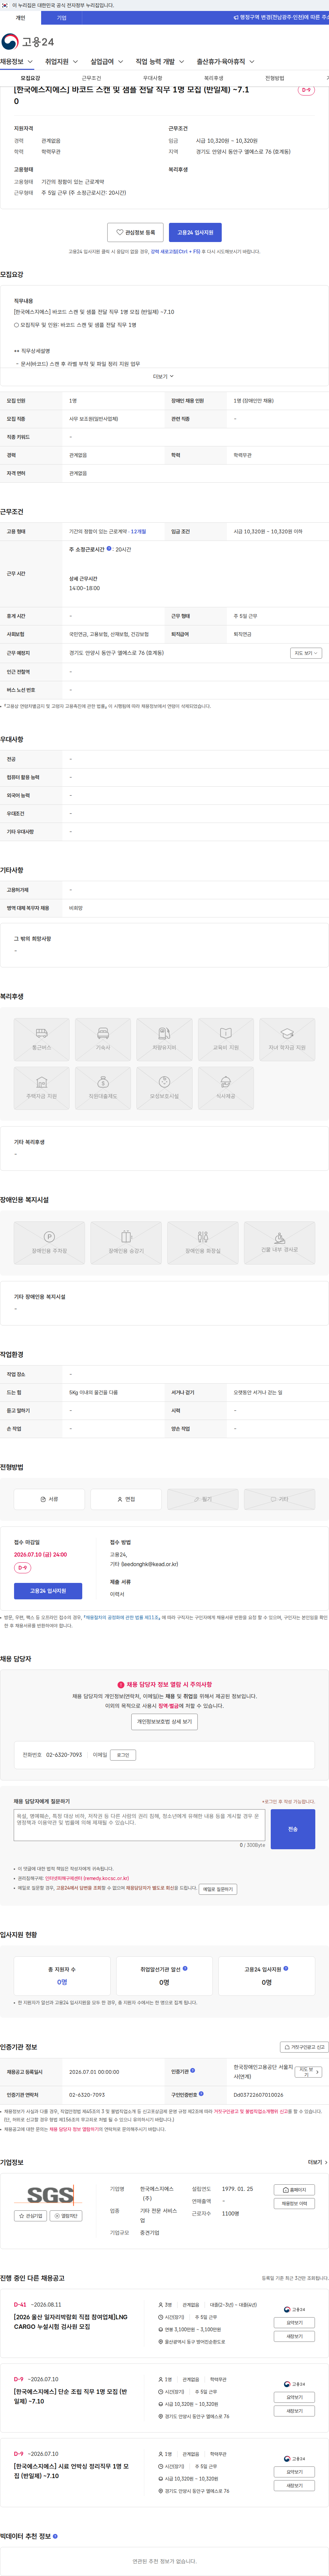
Task: Expand the 직업 능력 개발 menu
Action: tap(160, 62)
